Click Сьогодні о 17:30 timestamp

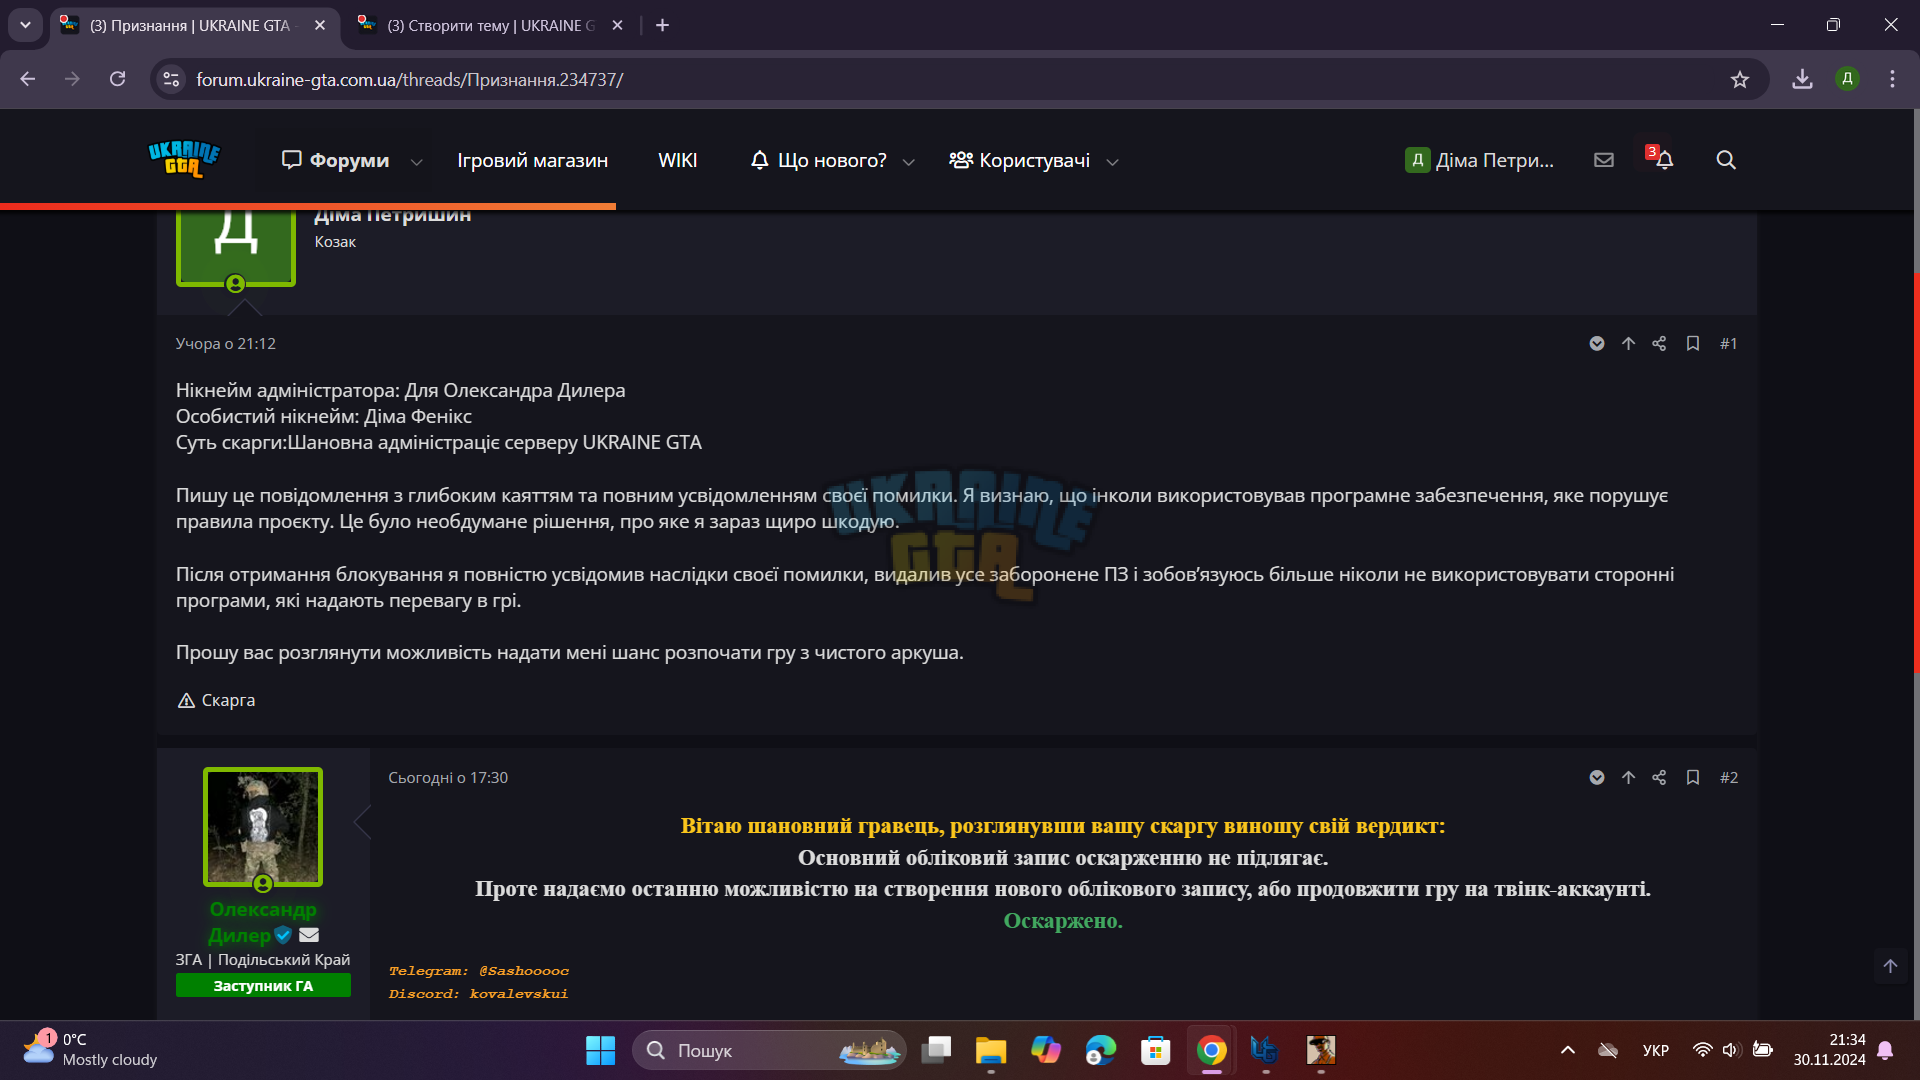point(448,778)
